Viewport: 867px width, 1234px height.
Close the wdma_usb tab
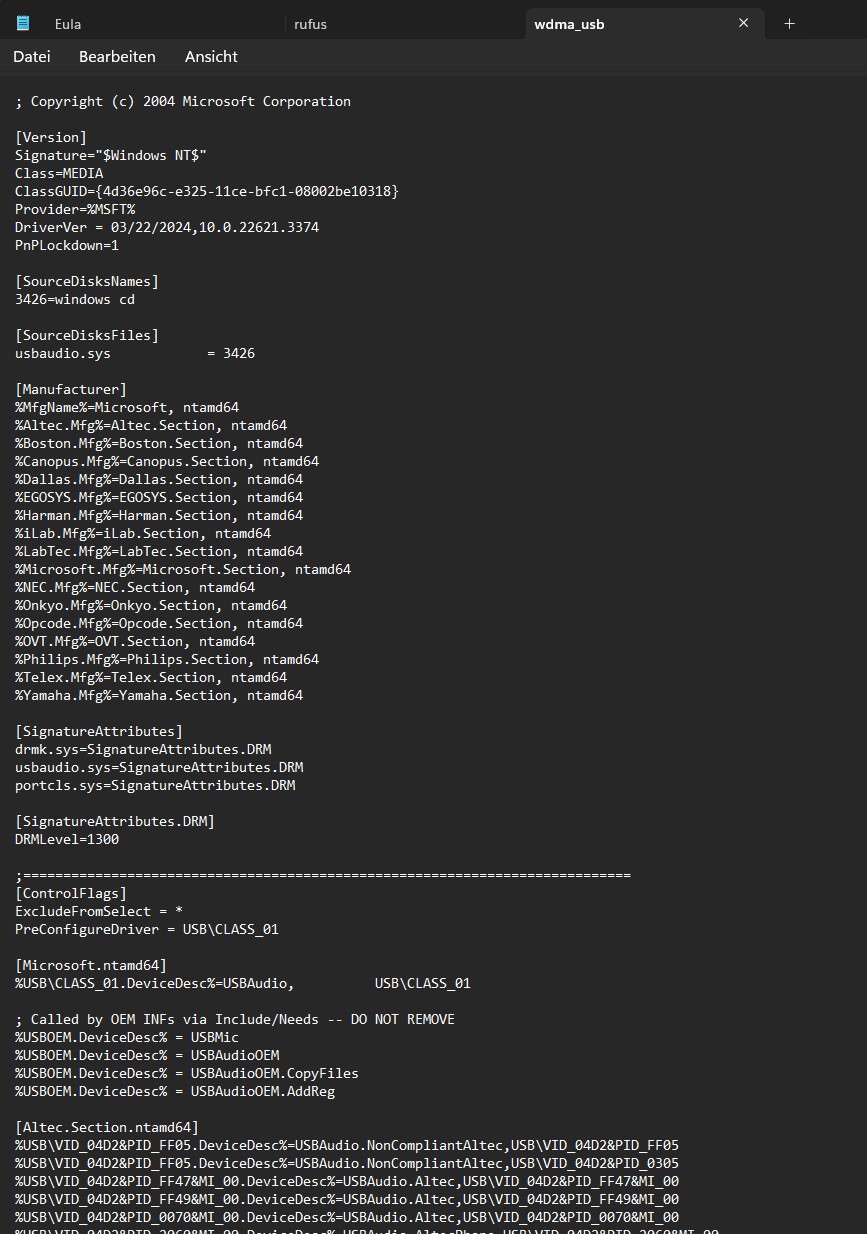pyautogui.click(x=743, y=23)
